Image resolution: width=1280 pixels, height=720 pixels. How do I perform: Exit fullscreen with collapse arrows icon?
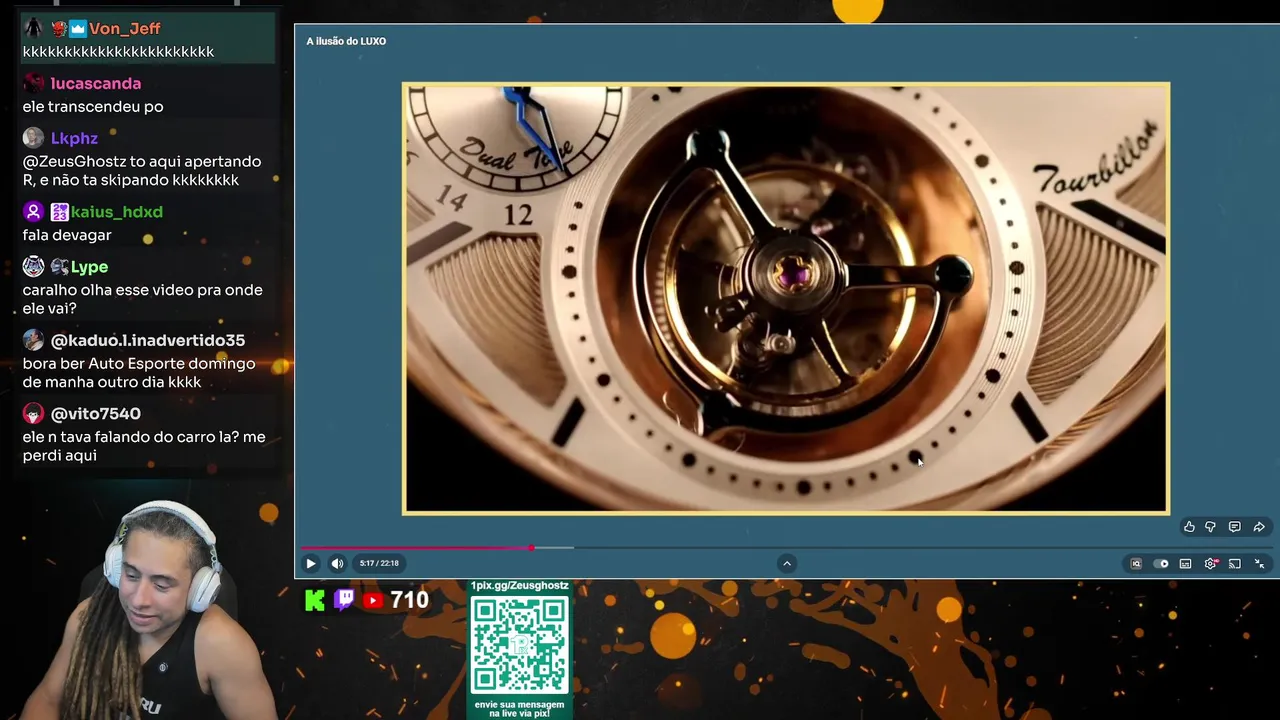pyautogui.click(x=1259, y=564)
